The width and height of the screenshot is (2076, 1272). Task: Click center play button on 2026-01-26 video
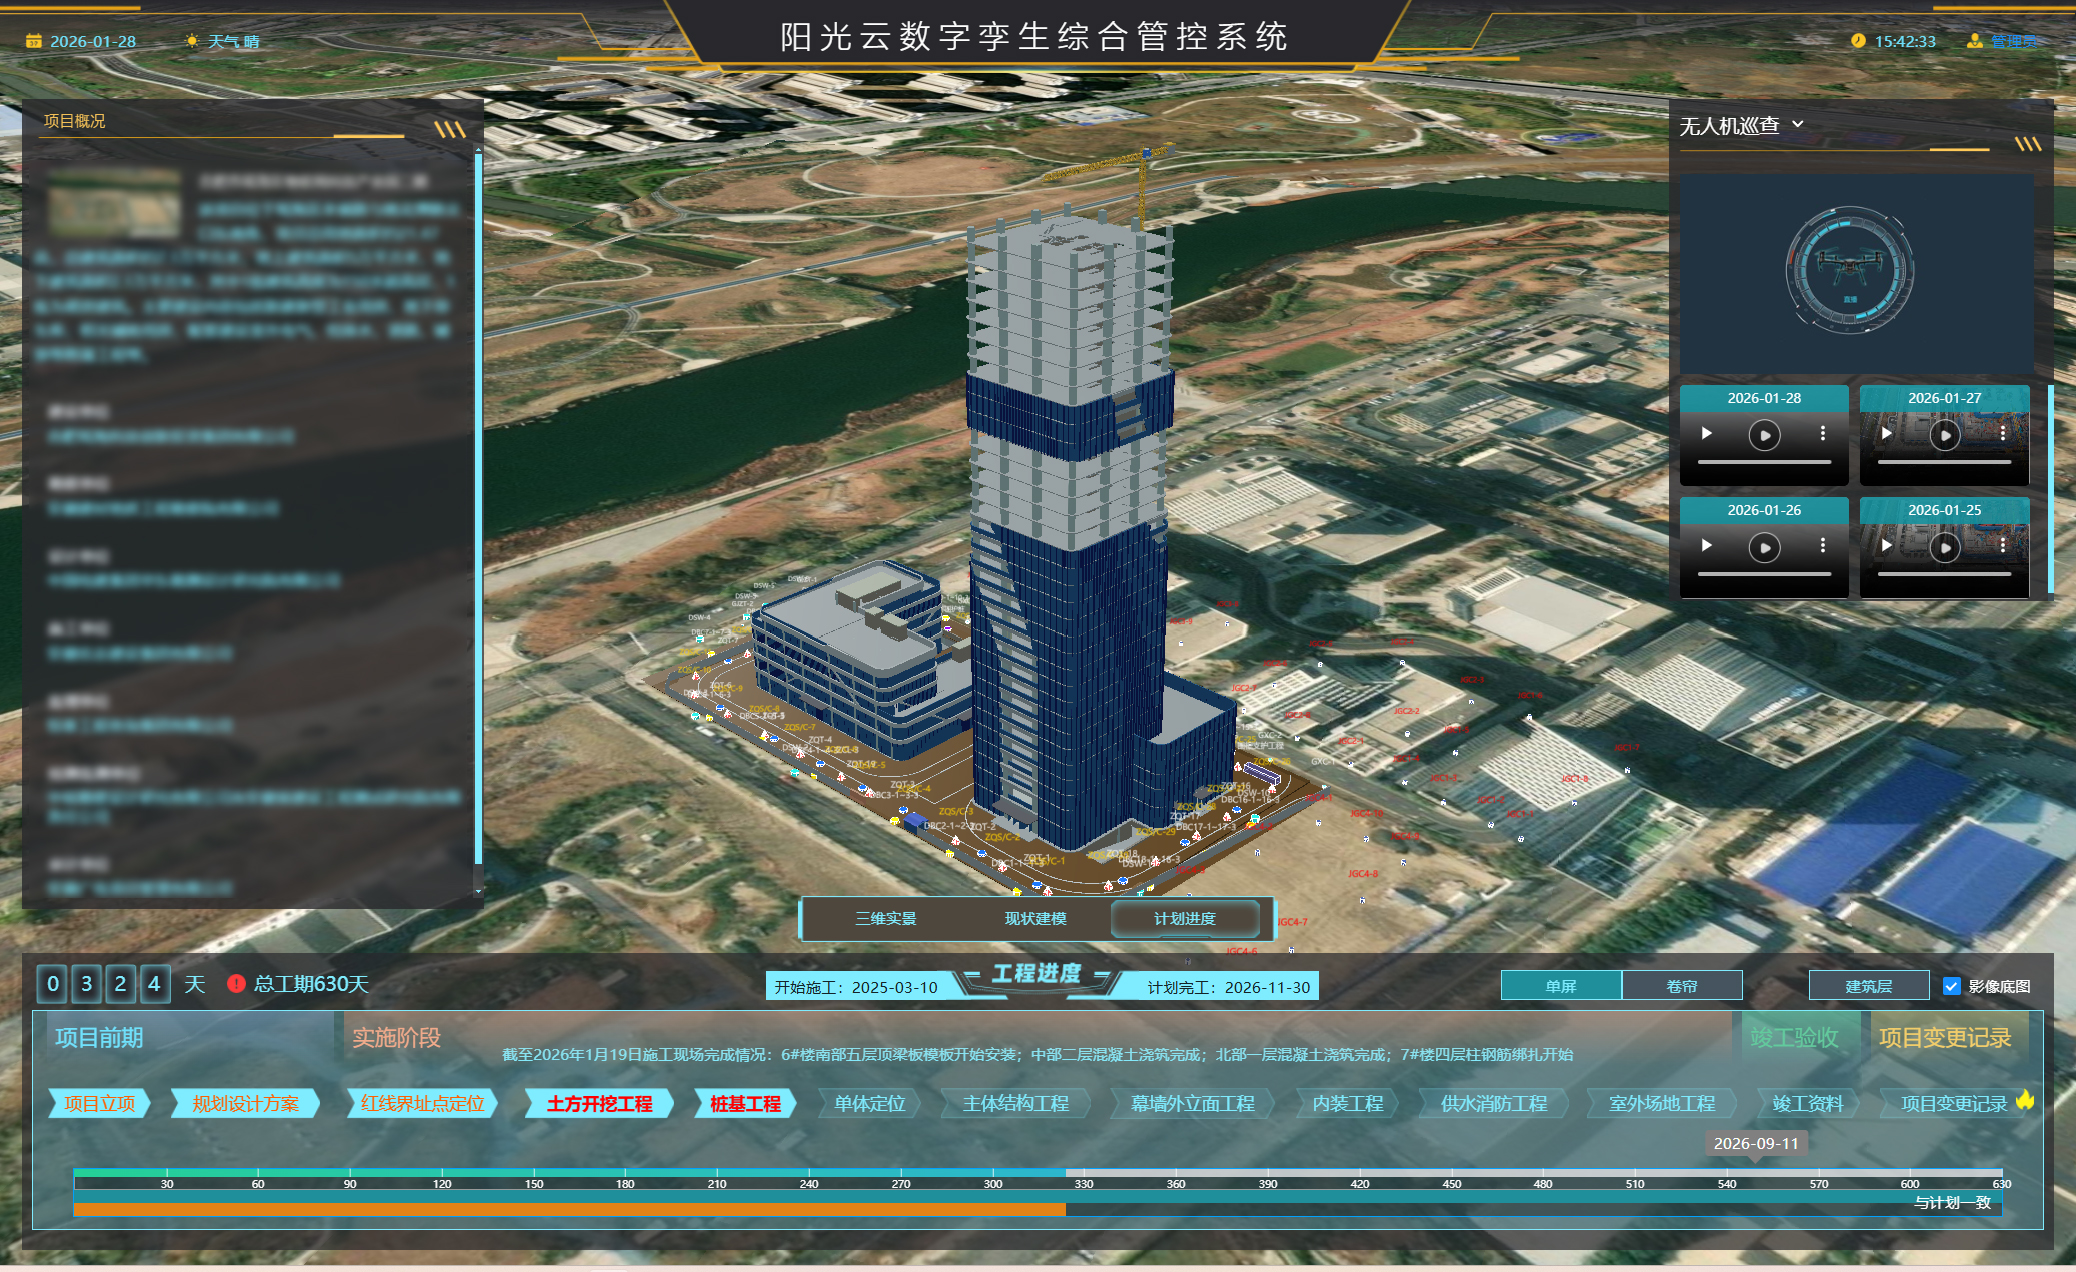point(1764,547)
